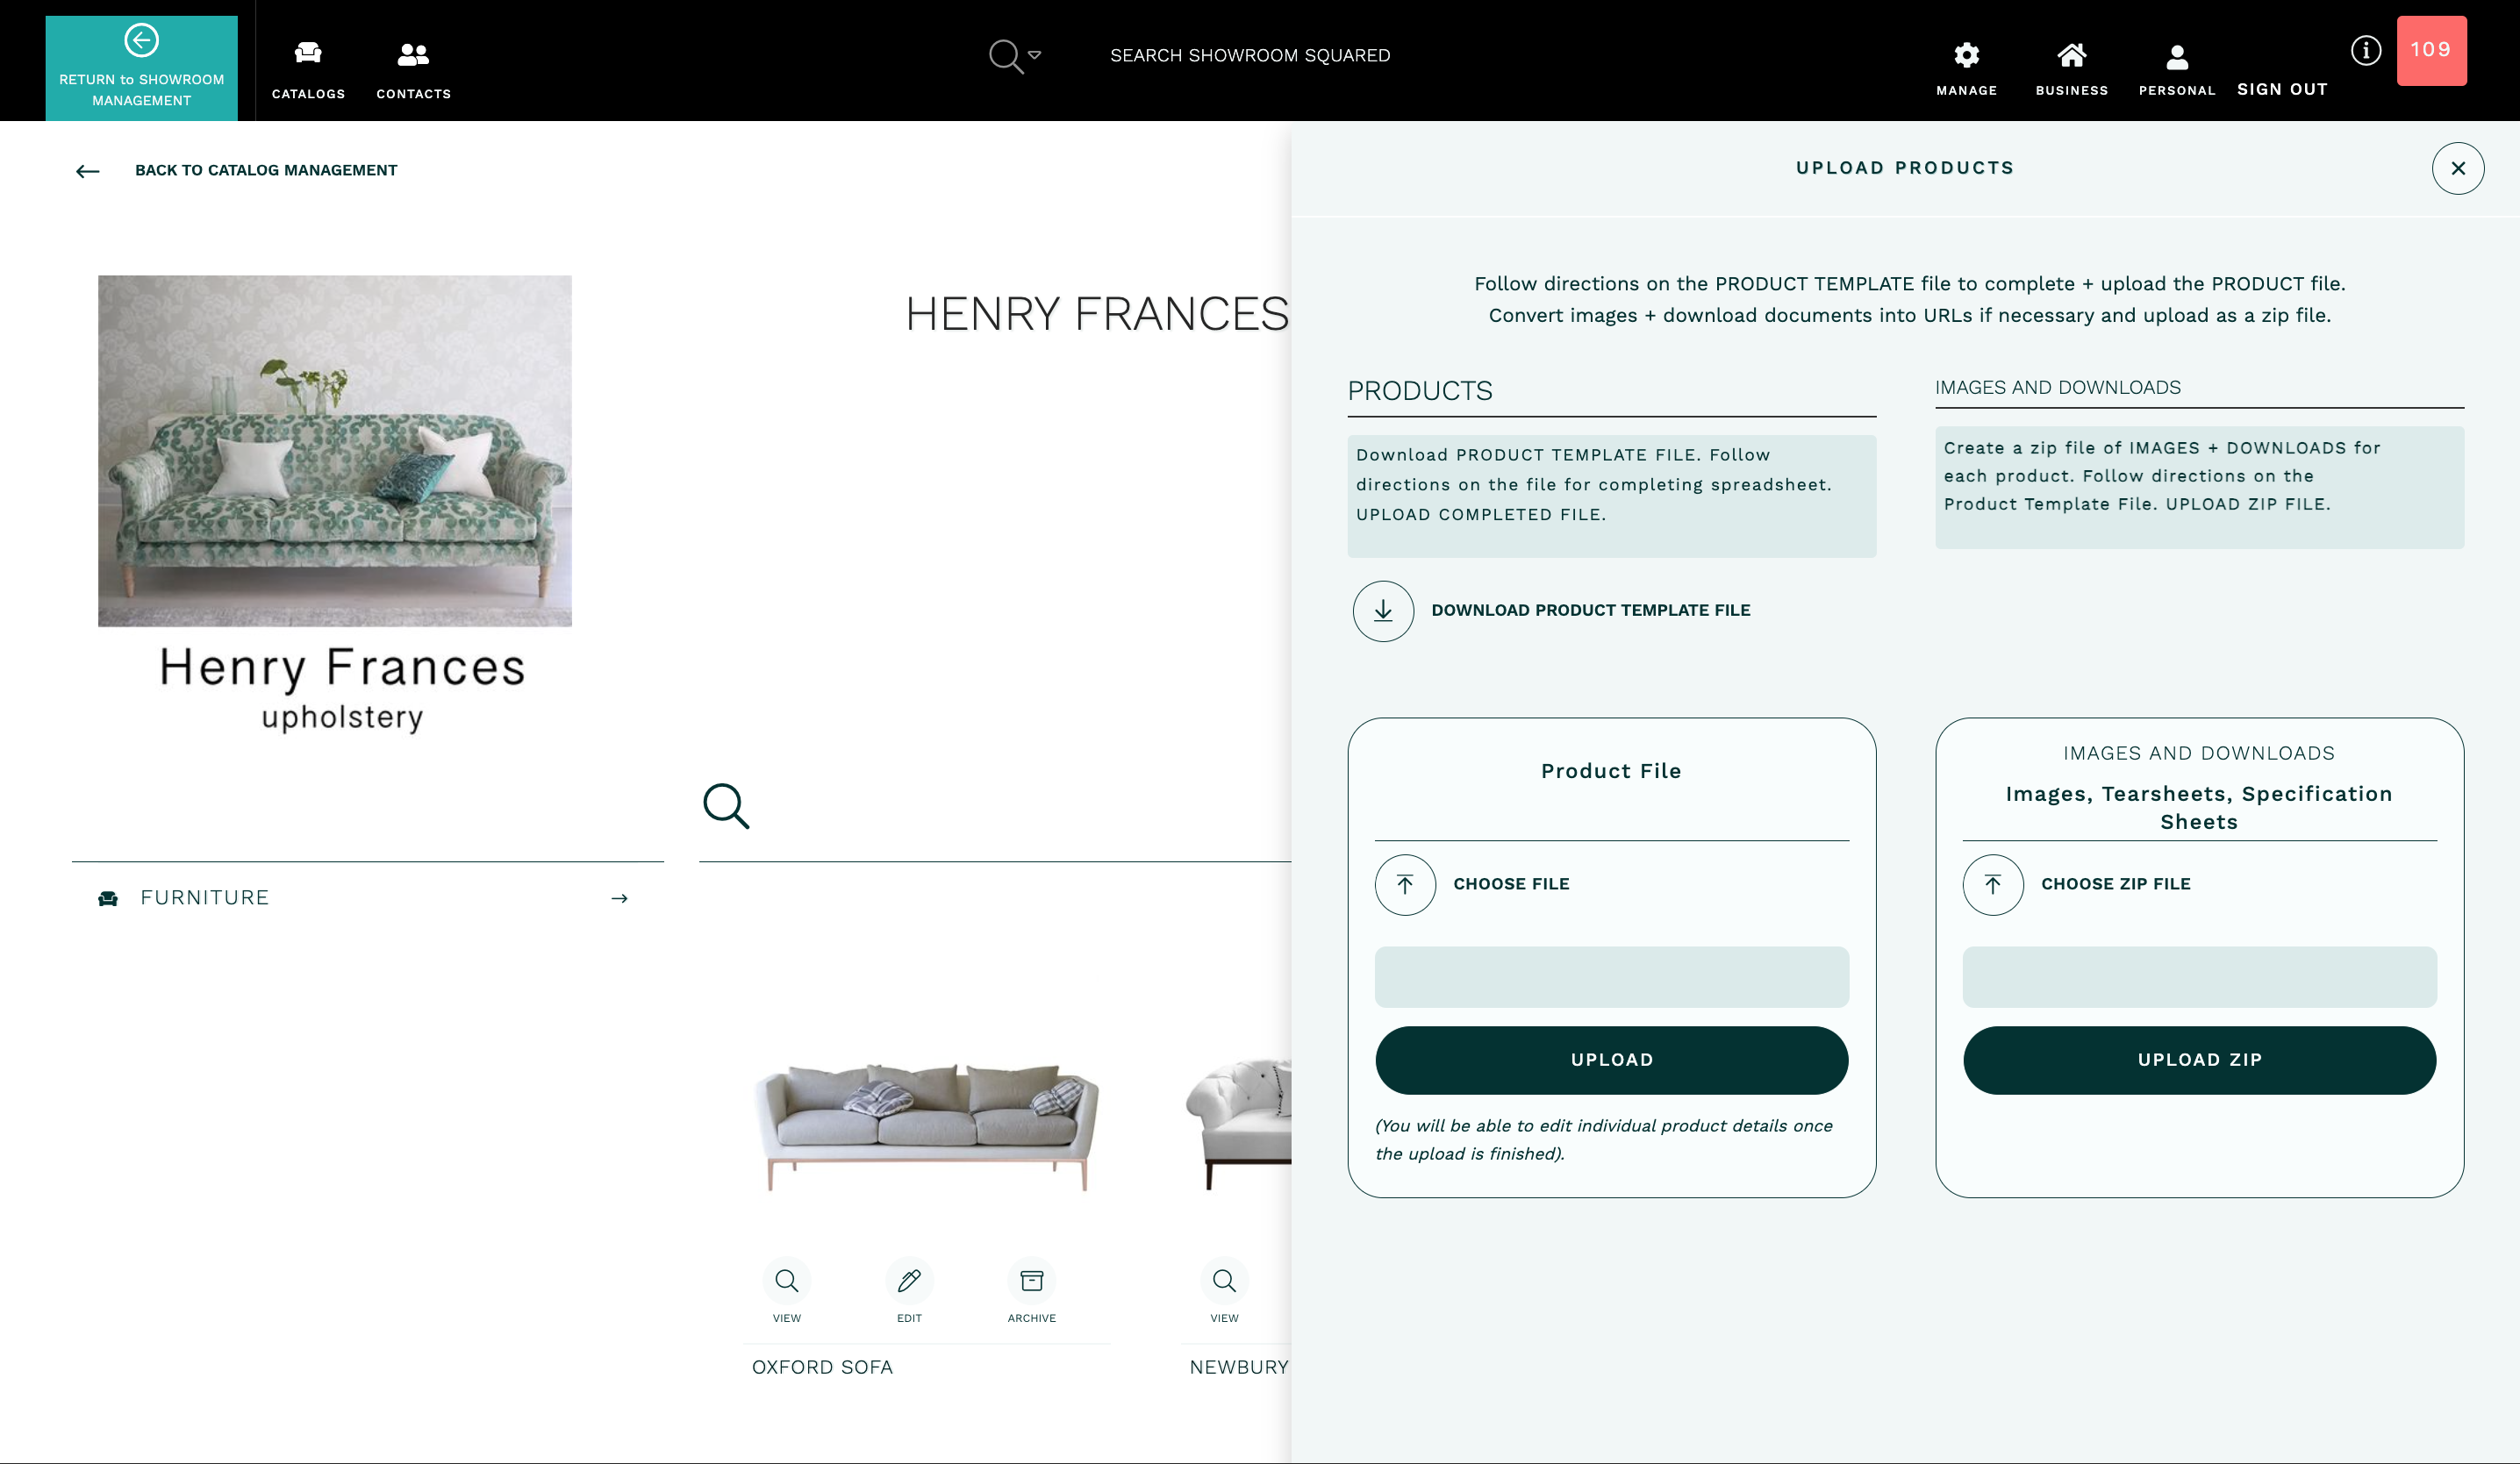Open the Manage gear icon
Viewport: 2520px width, 1464px height.
click(x=1966, y=55)
